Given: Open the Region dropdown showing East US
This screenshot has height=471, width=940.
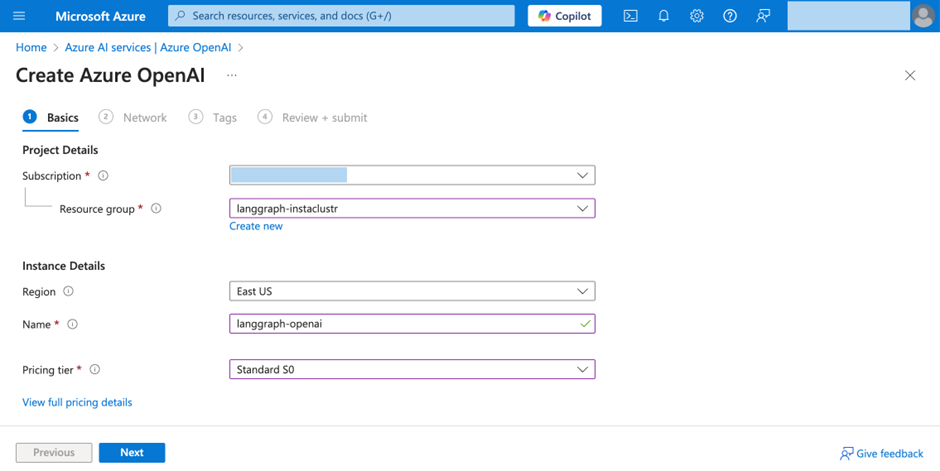Looking at the screenshot, I should pyautogui.click(x=412, y=291).
